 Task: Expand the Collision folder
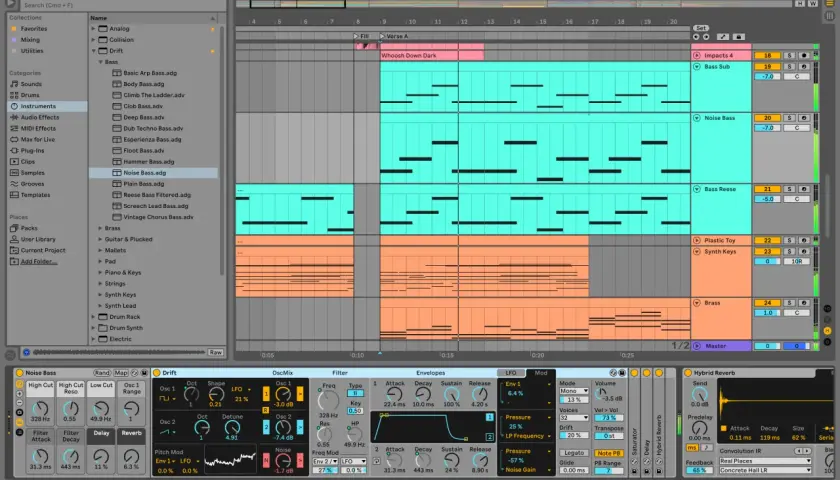pyautogui.click(x=93, y=40)
